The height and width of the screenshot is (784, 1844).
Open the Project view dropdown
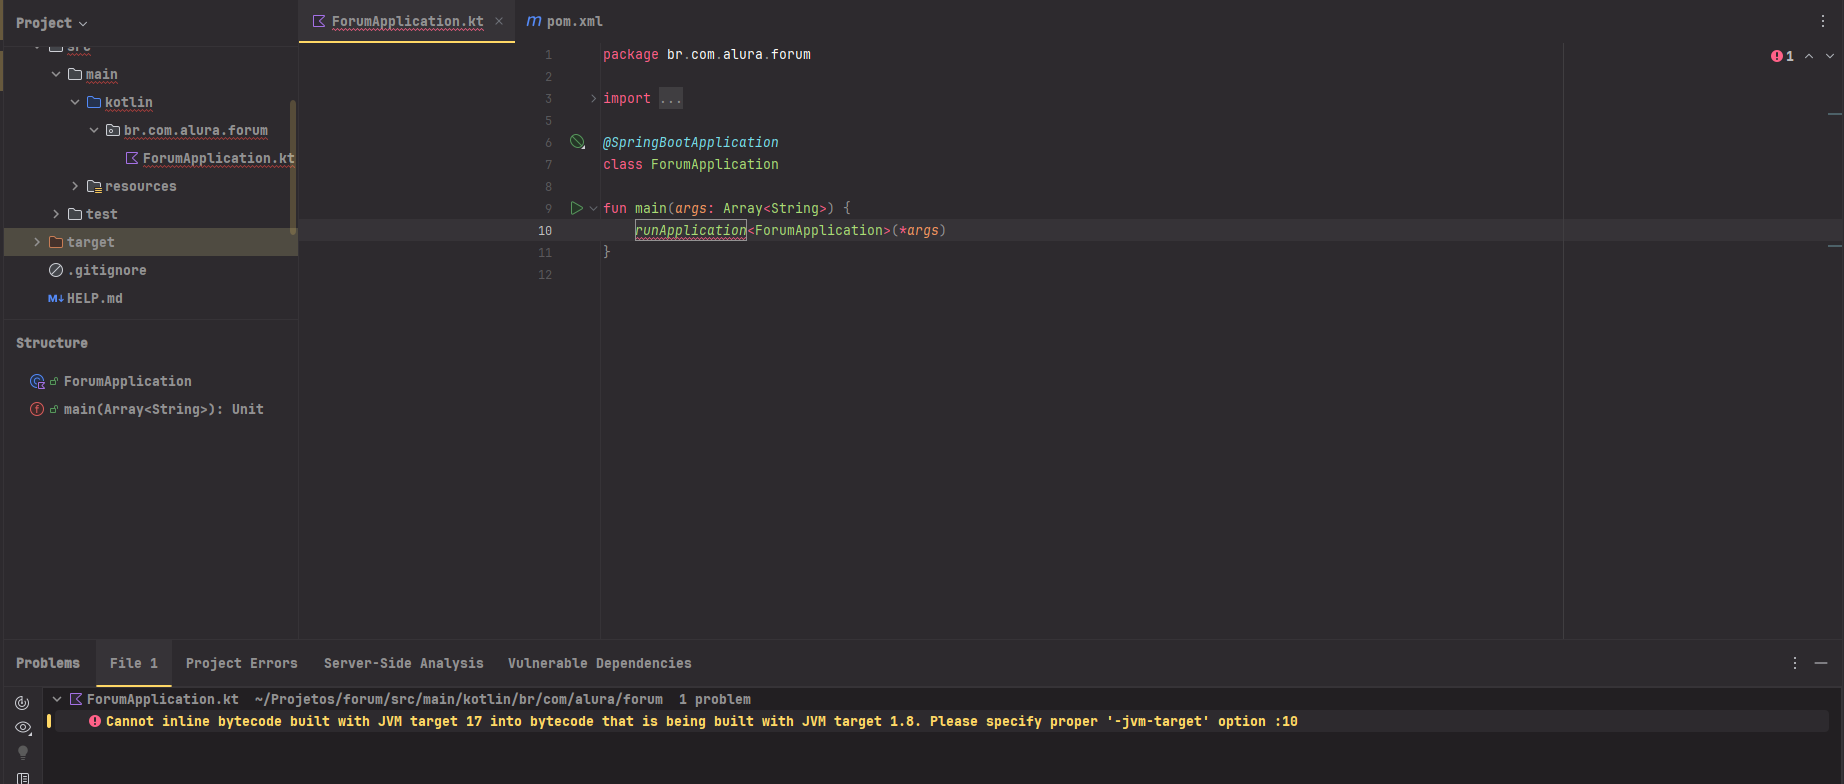tap(51, 23)
